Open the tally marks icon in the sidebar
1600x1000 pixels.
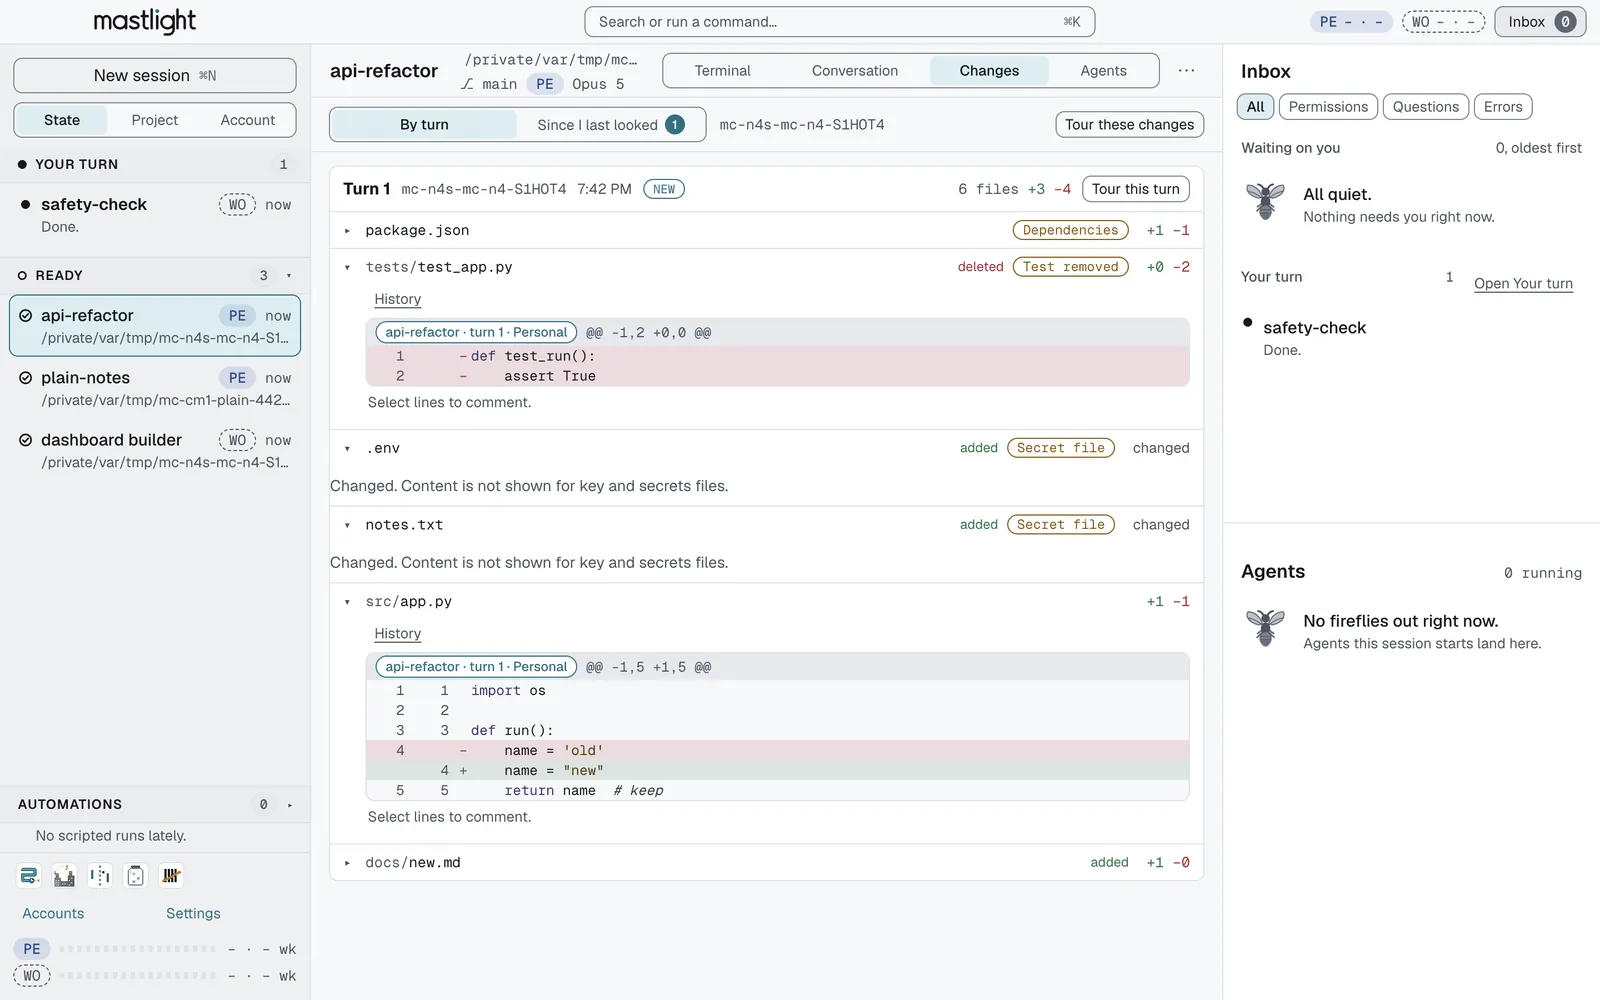[x=171, y=876]
